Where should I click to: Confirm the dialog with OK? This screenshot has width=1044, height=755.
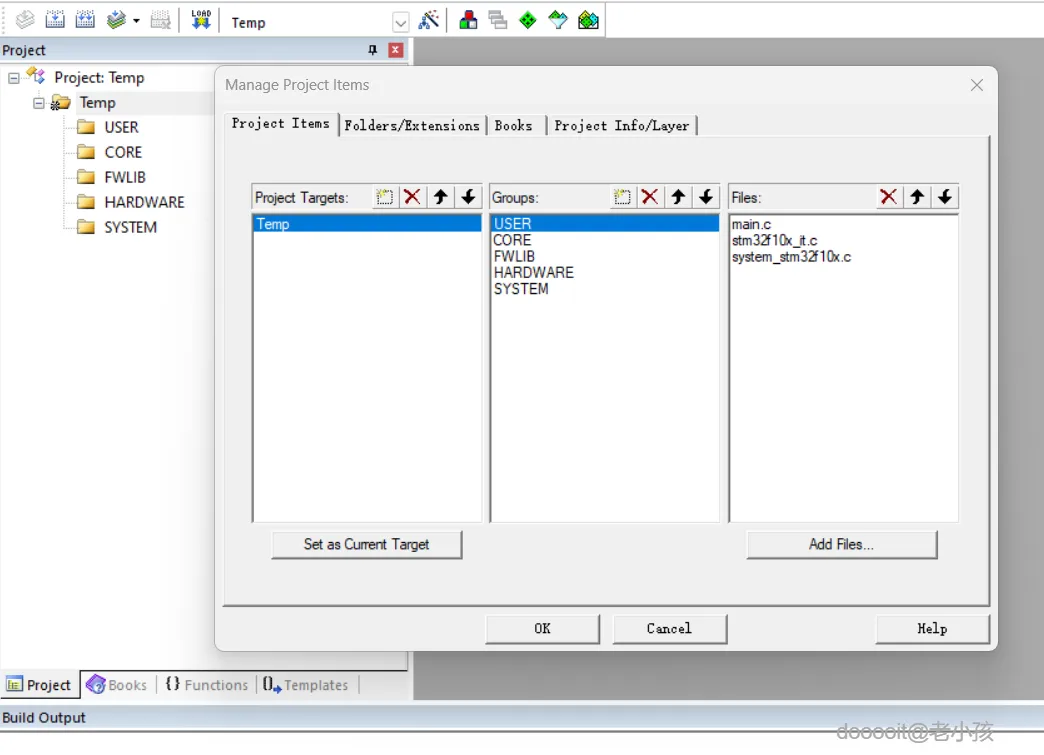coord(543,629)
